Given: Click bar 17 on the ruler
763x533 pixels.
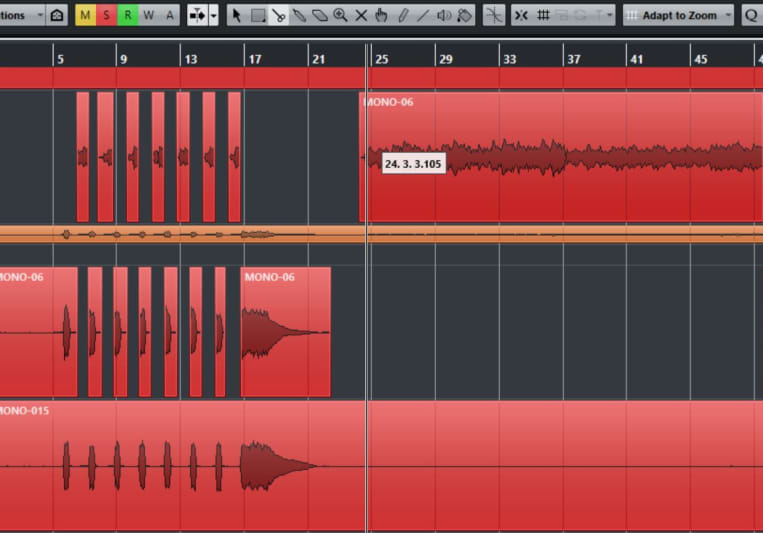Looking at the screenshot, I should 255,59.
